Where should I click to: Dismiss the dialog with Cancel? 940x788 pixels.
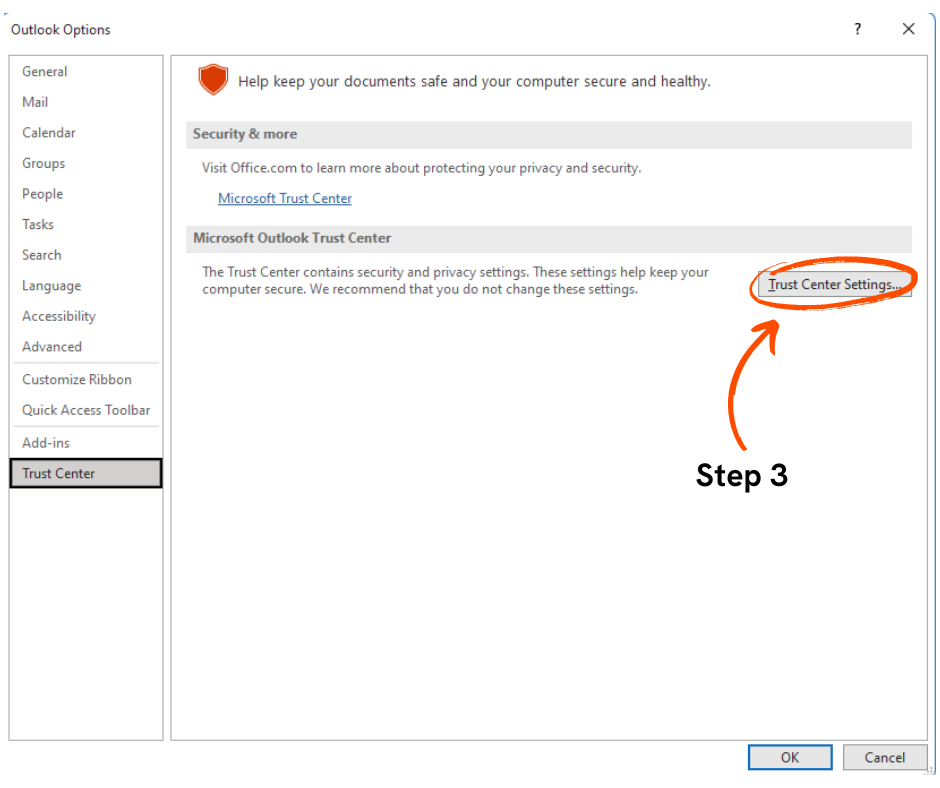tap(885, 757)
